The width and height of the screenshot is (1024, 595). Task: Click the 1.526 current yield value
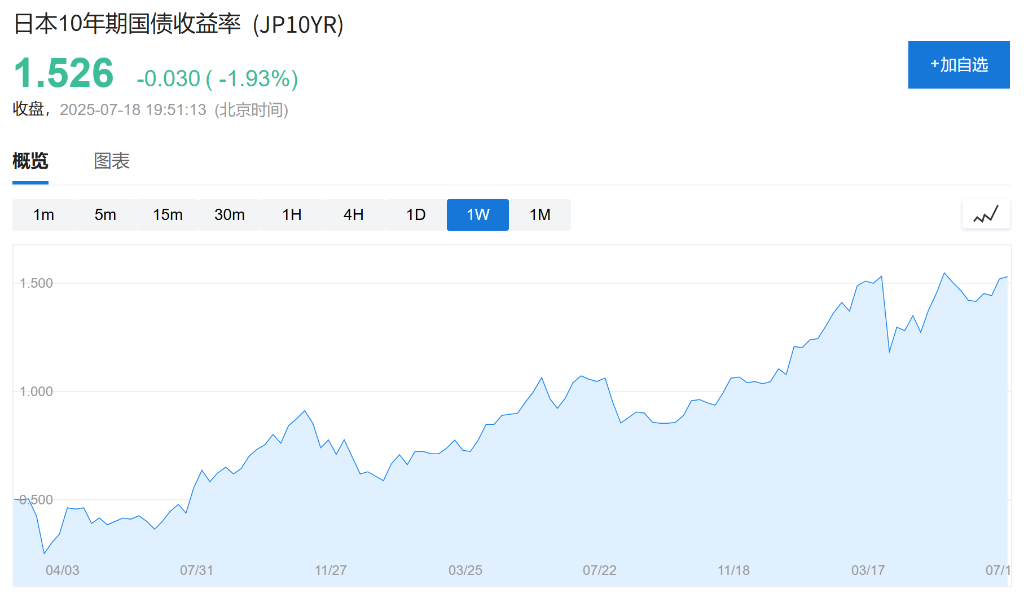point(63,75)
